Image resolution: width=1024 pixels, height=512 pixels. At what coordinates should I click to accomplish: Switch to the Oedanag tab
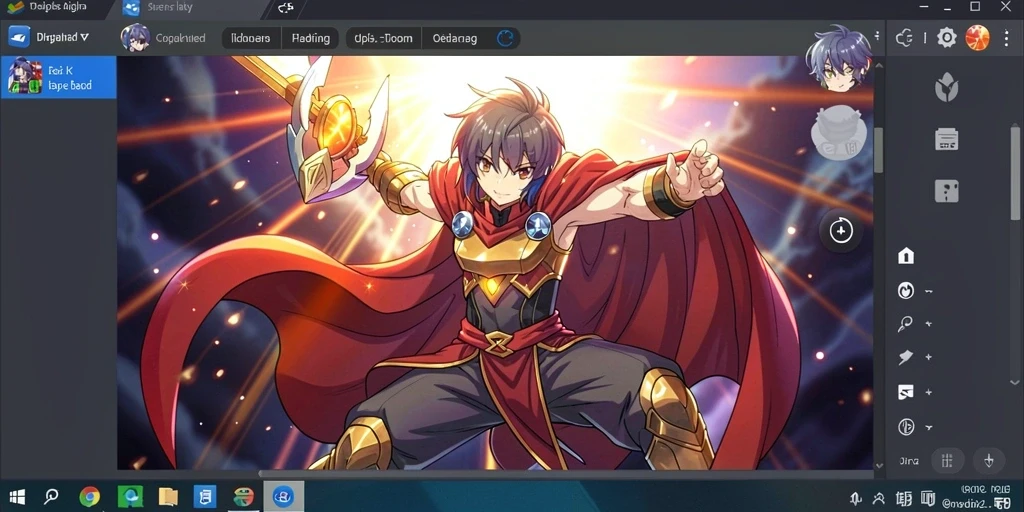(455, 38)
